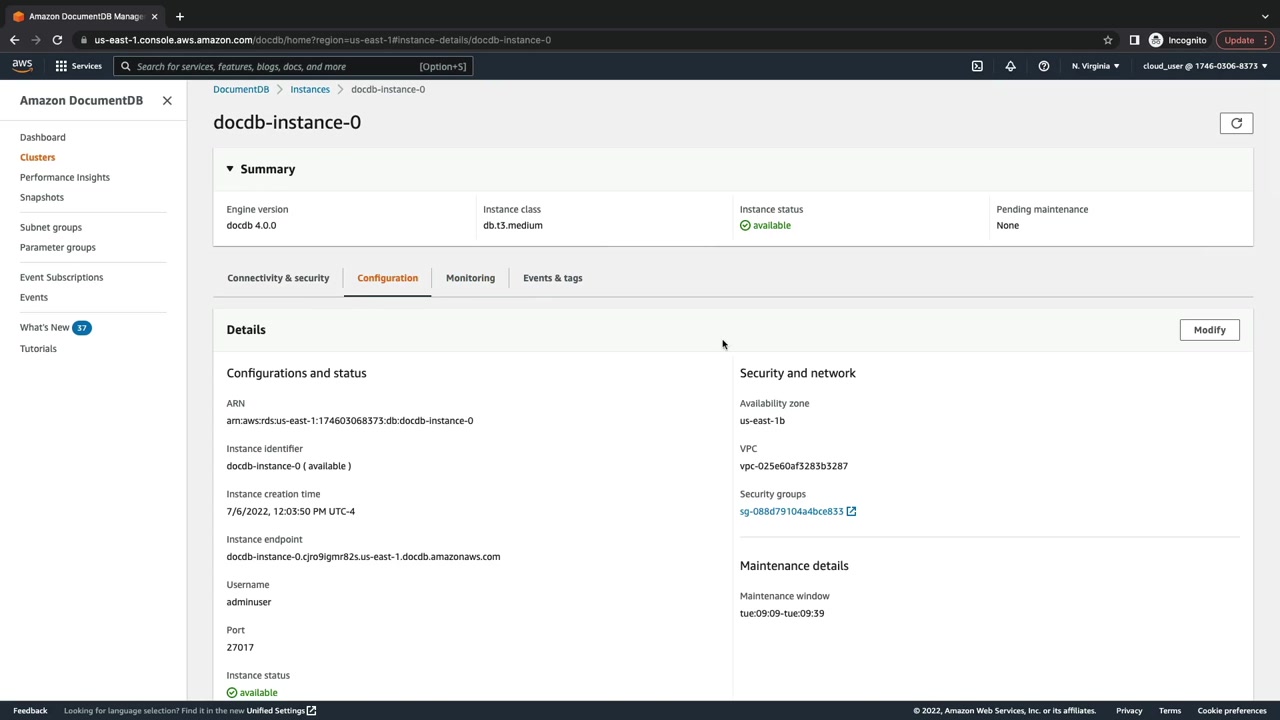Viewport: 1280px width, 720px height.
Task: Select the Events & tags tab
Action: (x=552, y=278)
